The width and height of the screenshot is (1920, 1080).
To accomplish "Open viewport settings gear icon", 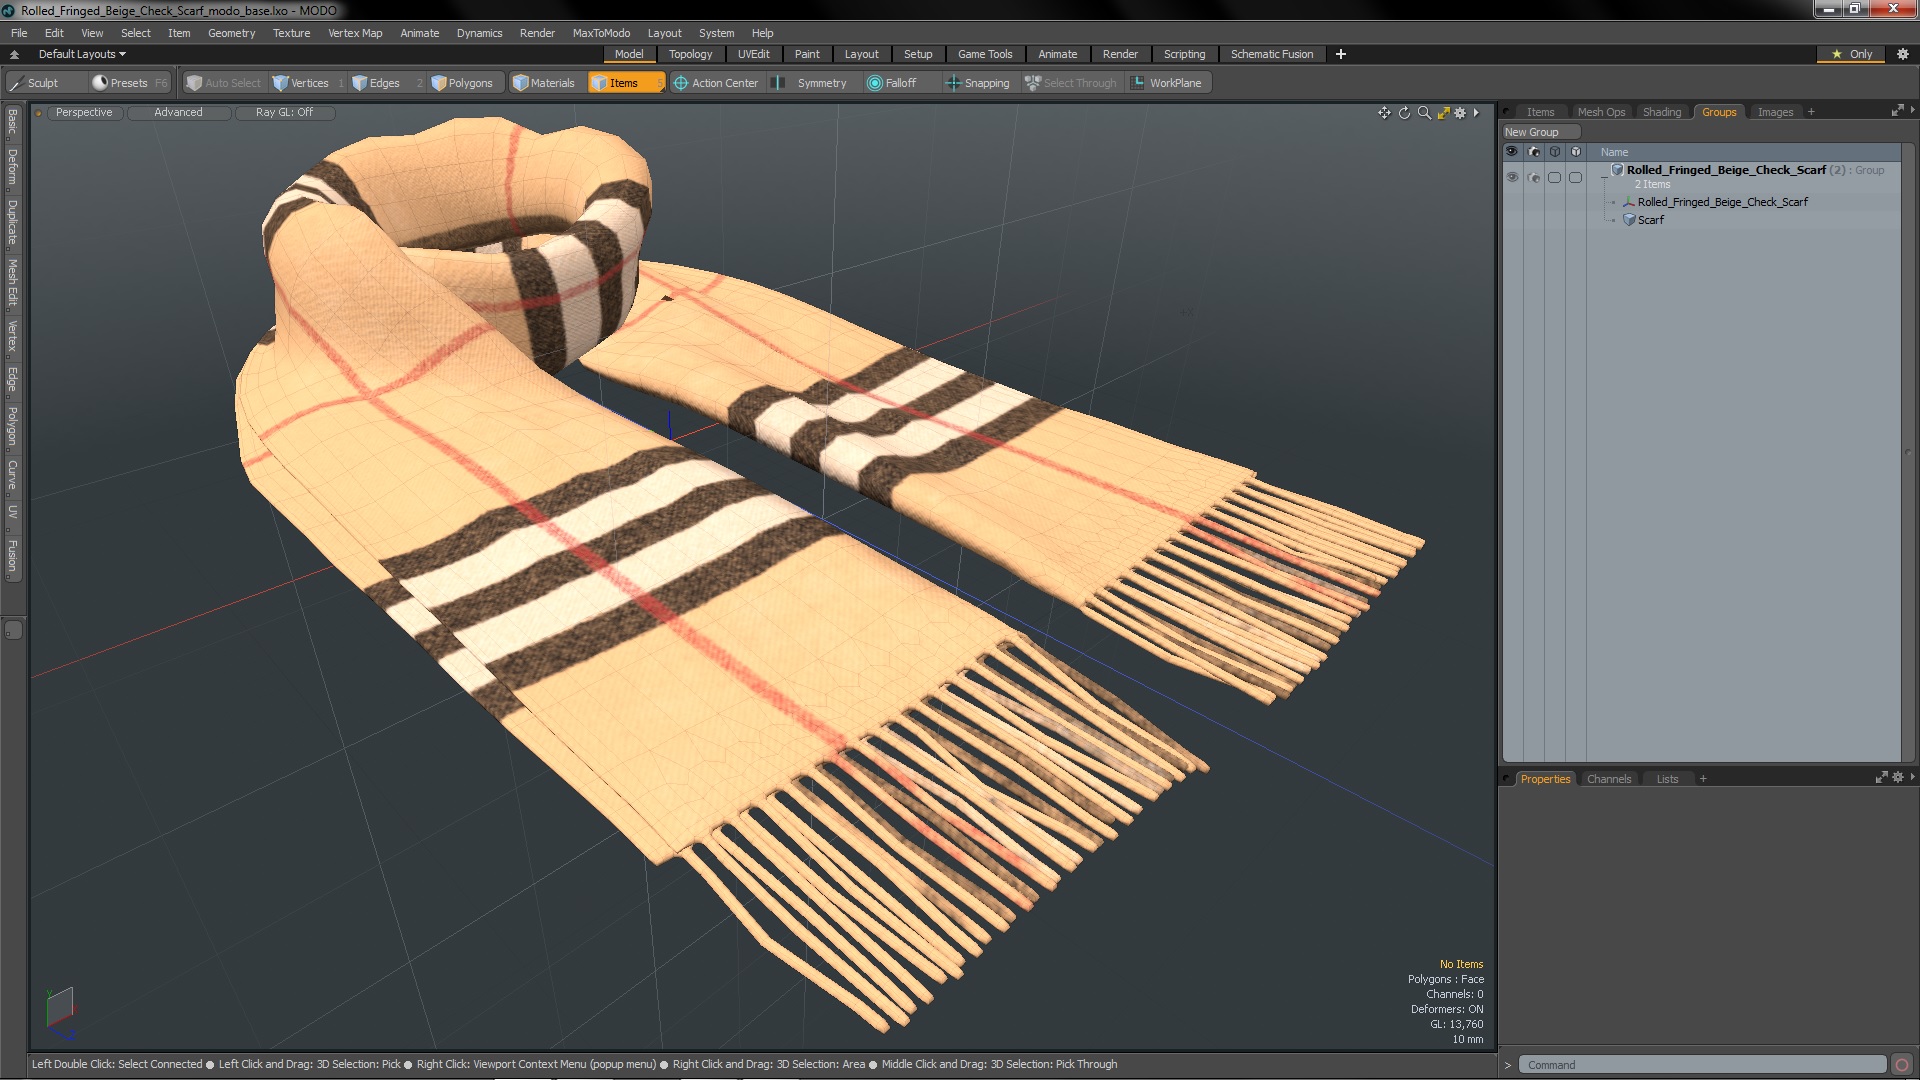I will [x=1460, y=113].
